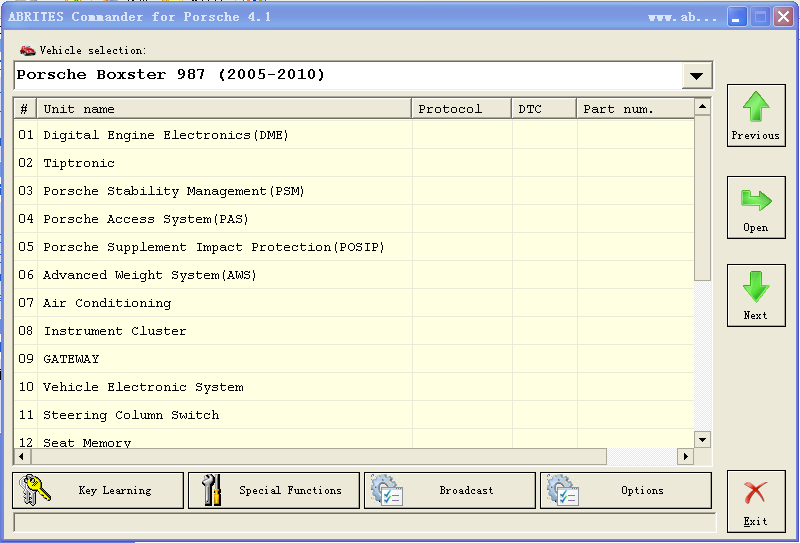Close the ABRITES Commander window
The image size is (800, 543).
(783, 17)
